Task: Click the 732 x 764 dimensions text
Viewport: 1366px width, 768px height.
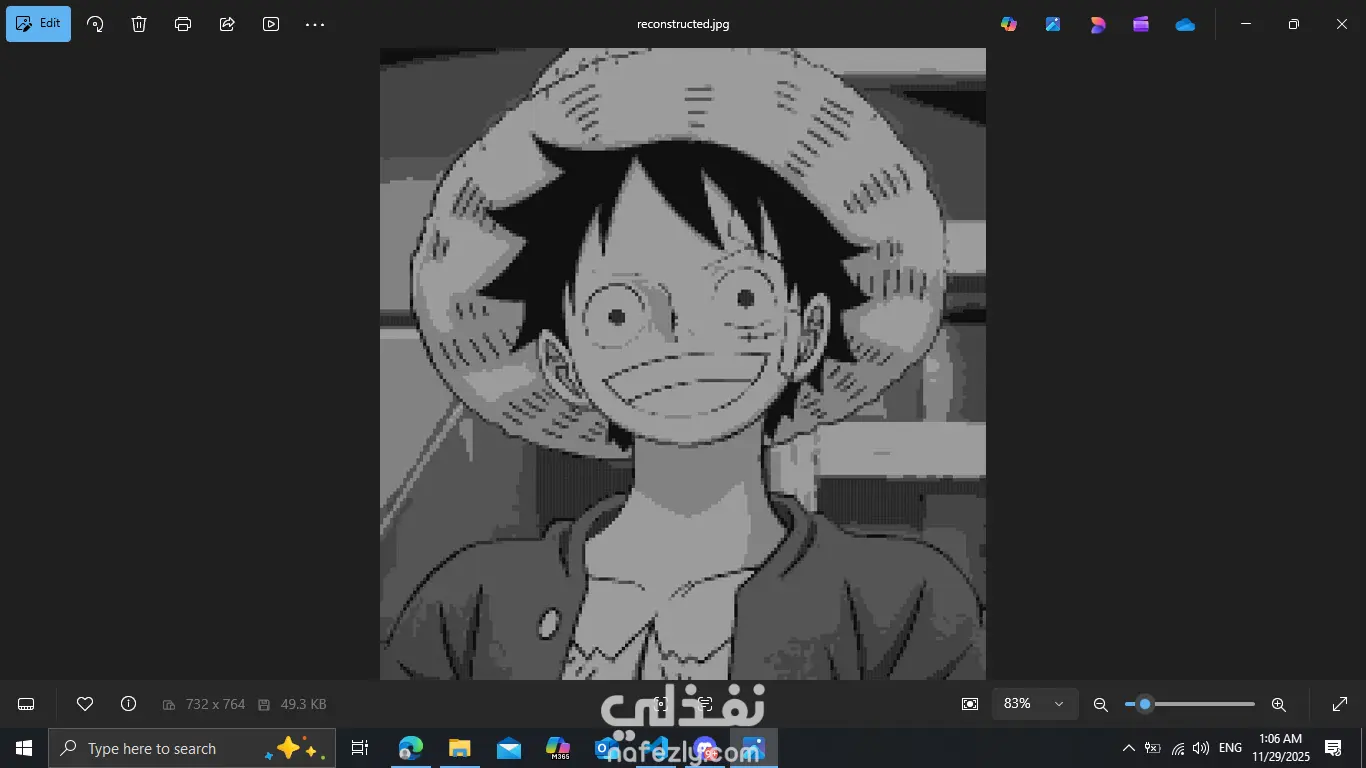Action: 215,704
